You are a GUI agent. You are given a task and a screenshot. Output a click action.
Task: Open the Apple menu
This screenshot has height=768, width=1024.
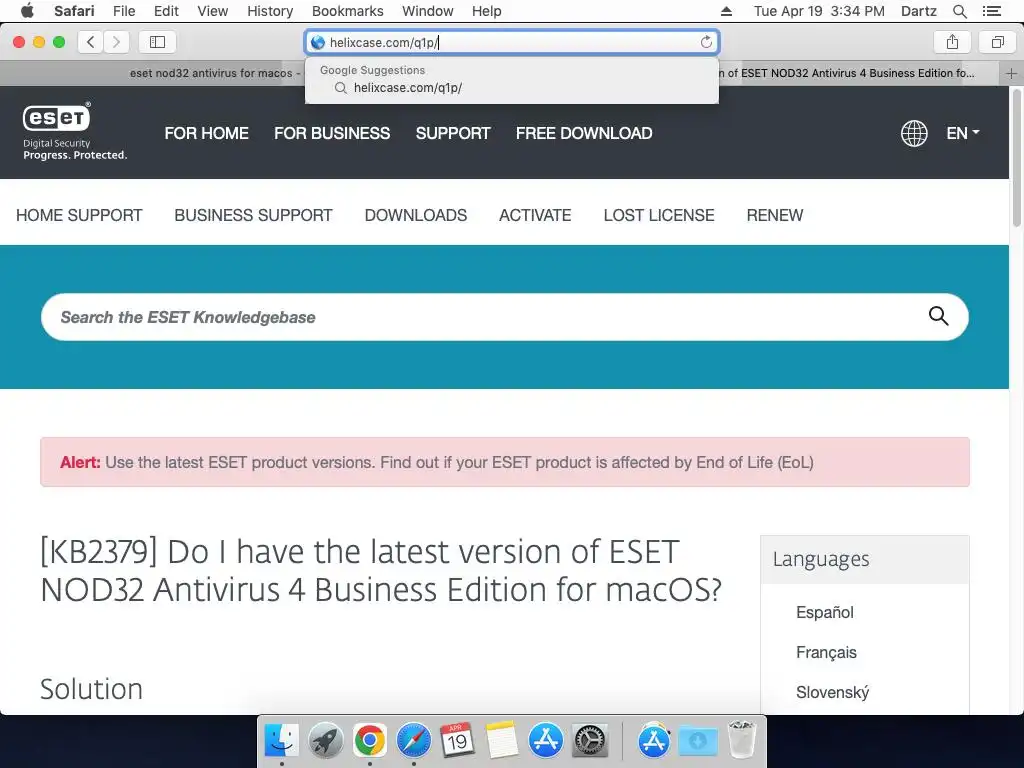tap(27, 10)
